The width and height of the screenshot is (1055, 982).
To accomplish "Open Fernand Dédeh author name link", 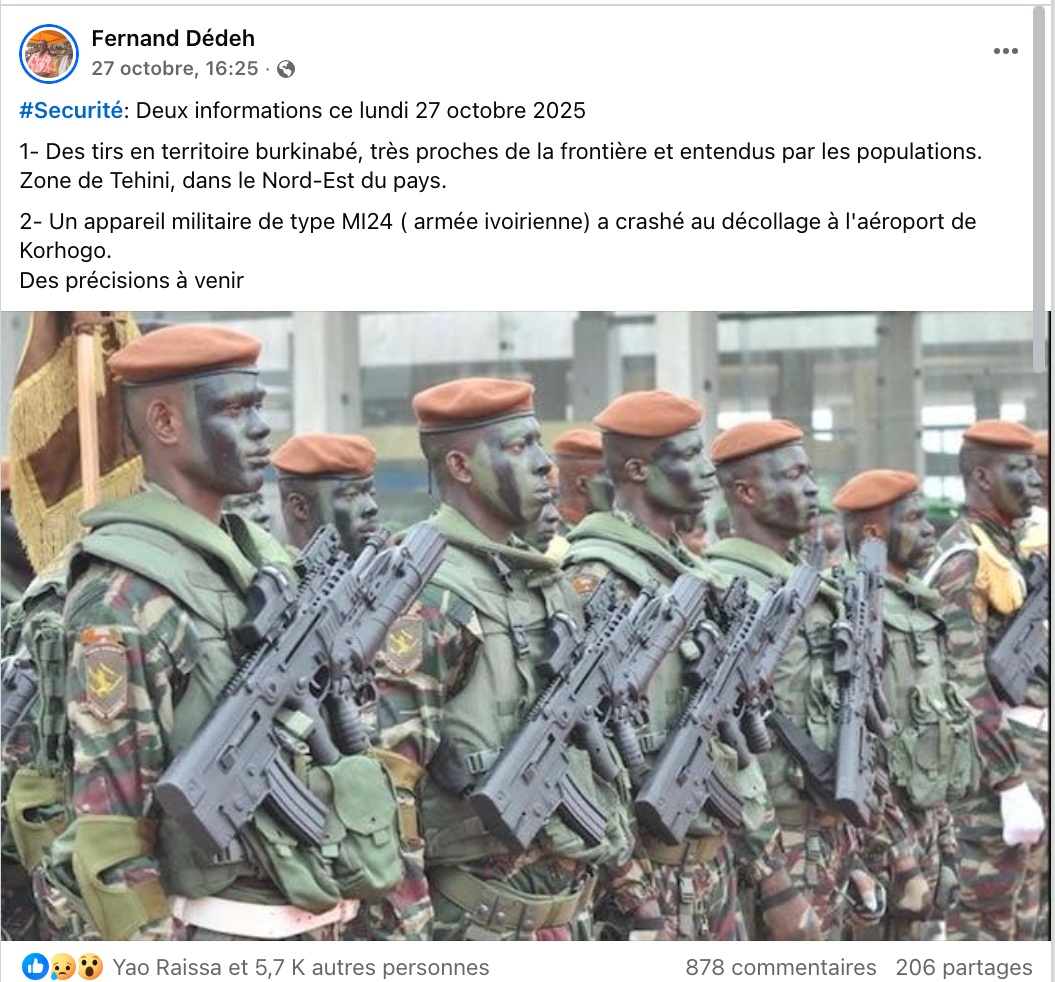I will (173, 38).
